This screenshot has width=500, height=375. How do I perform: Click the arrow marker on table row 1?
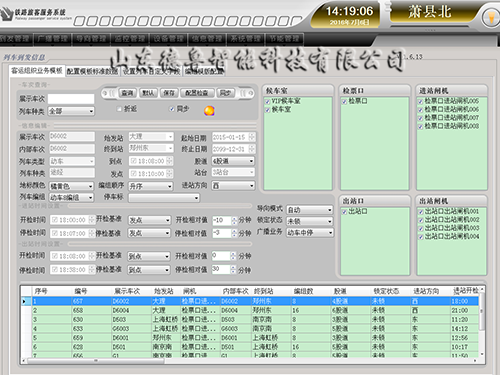tap(24, 301)
